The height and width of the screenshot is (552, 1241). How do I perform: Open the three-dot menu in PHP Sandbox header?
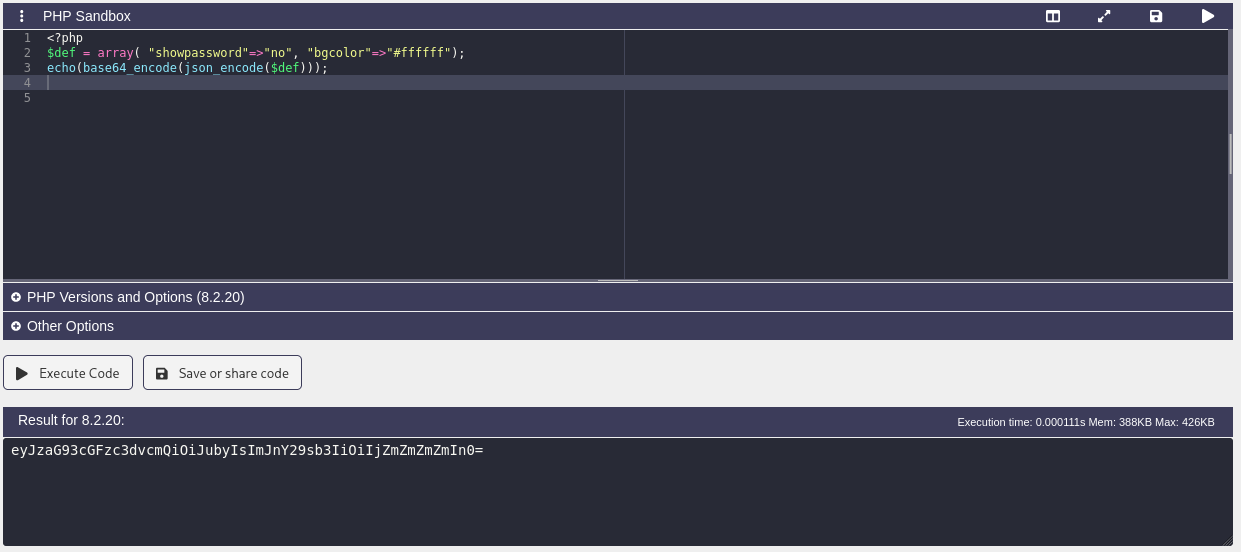(x=22, y=16)
